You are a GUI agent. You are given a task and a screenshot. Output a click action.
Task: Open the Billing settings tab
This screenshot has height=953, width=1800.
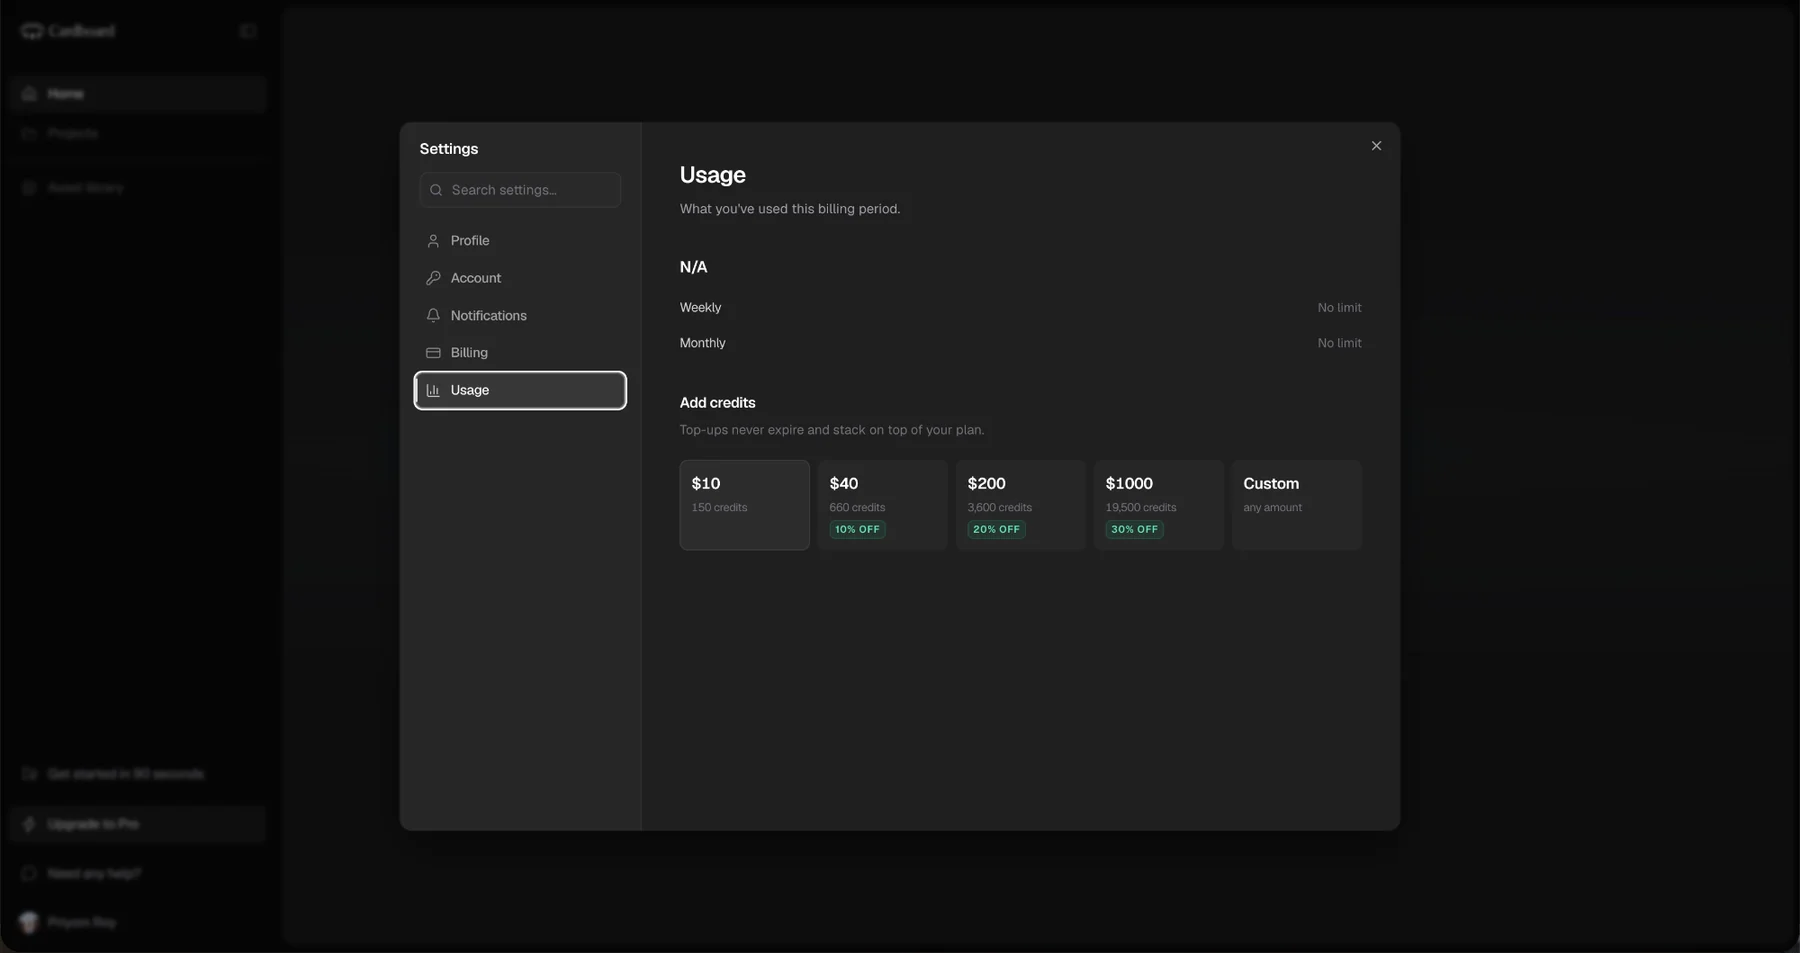[x=520, y=353]
